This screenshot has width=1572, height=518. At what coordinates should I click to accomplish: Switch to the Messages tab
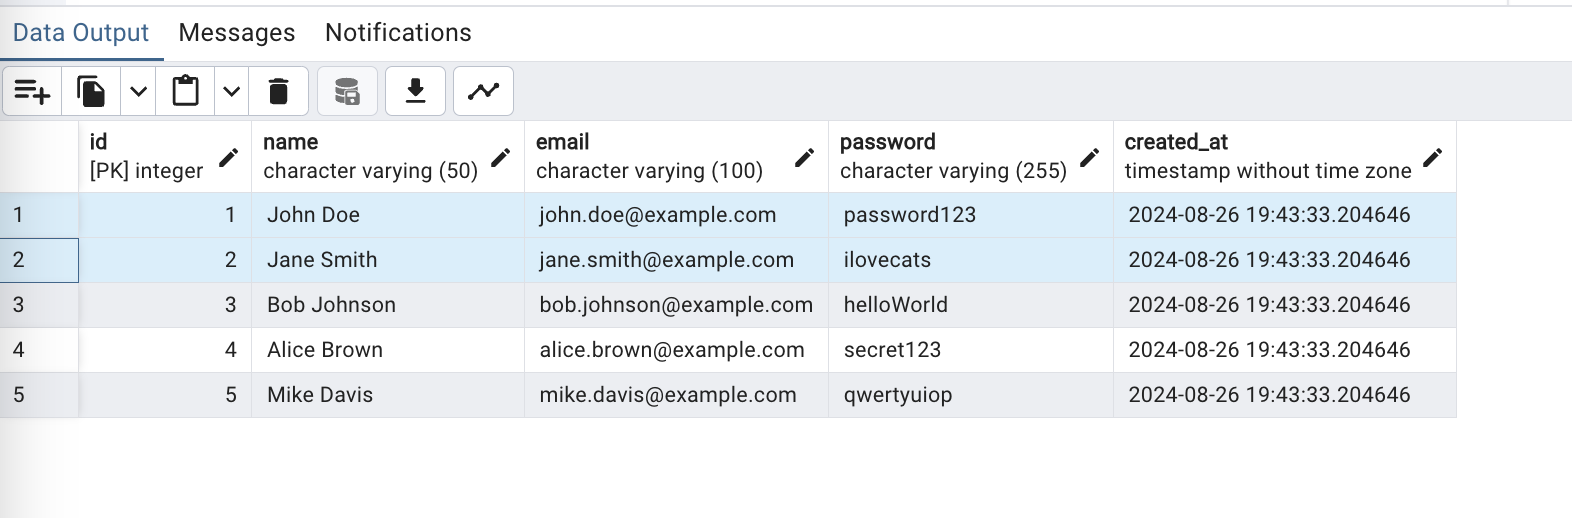pyautogui.click(x=237, y=33)
